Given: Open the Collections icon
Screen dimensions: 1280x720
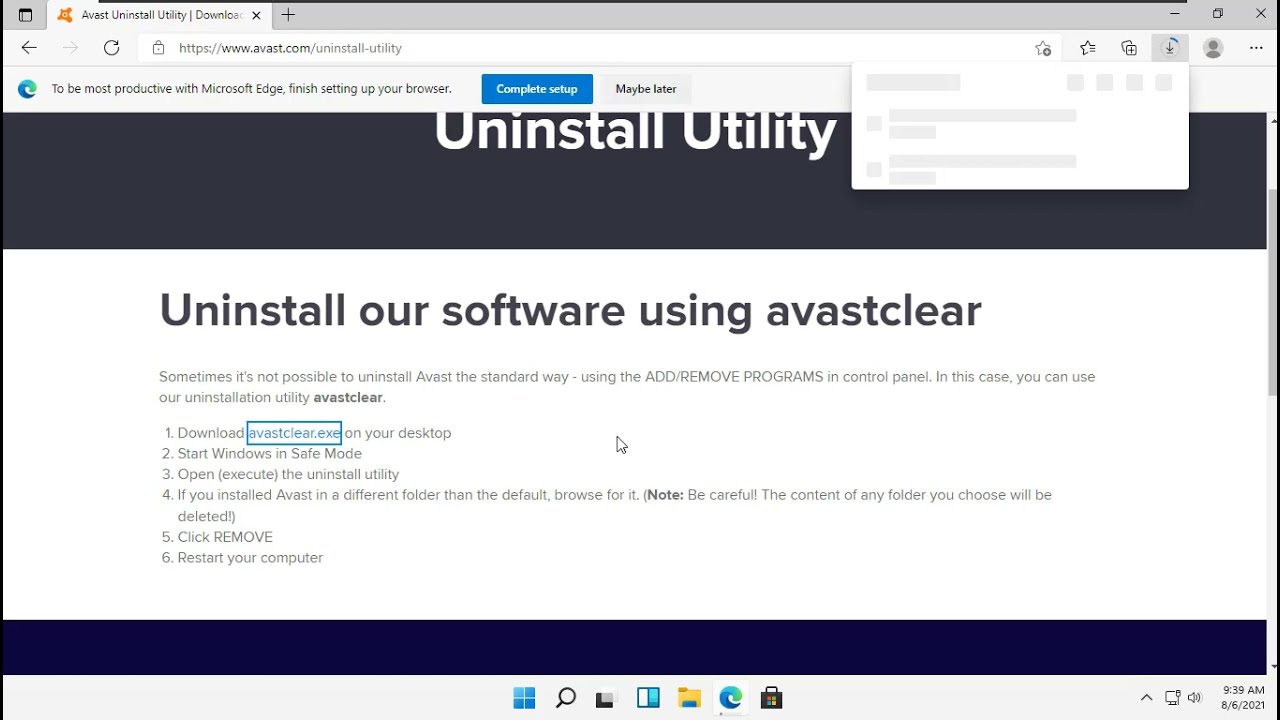Looking at the screenshot, I should point(1129,48).
